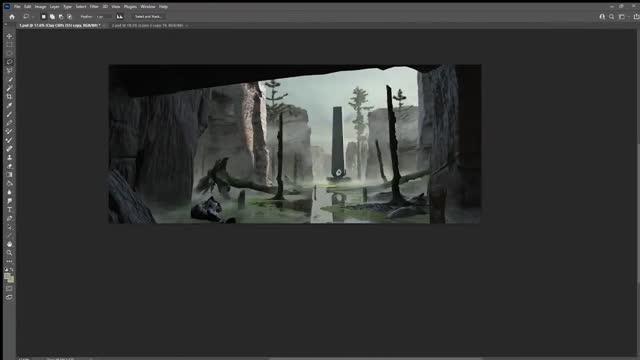
Task: Select the Rectangular Marquee tool
Action: coord(9,45)
